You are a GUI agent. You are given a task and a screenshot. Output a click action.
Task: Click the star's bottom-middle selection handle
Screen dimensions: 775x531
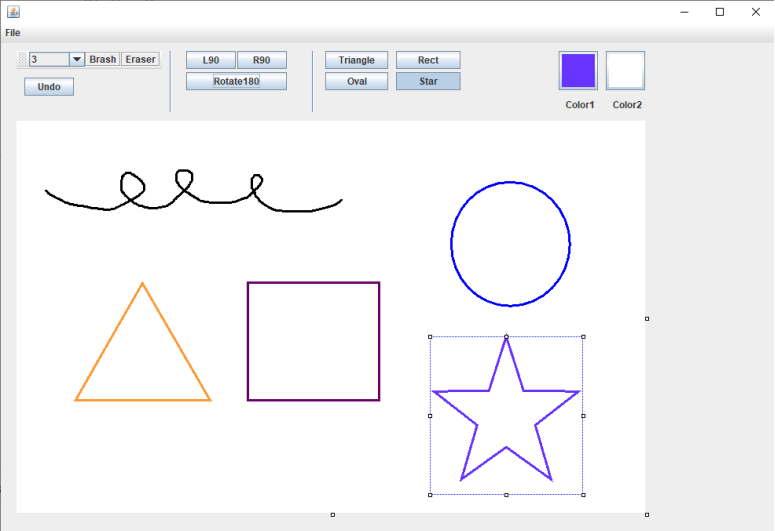pyautogui.click(x=506, y=495)
